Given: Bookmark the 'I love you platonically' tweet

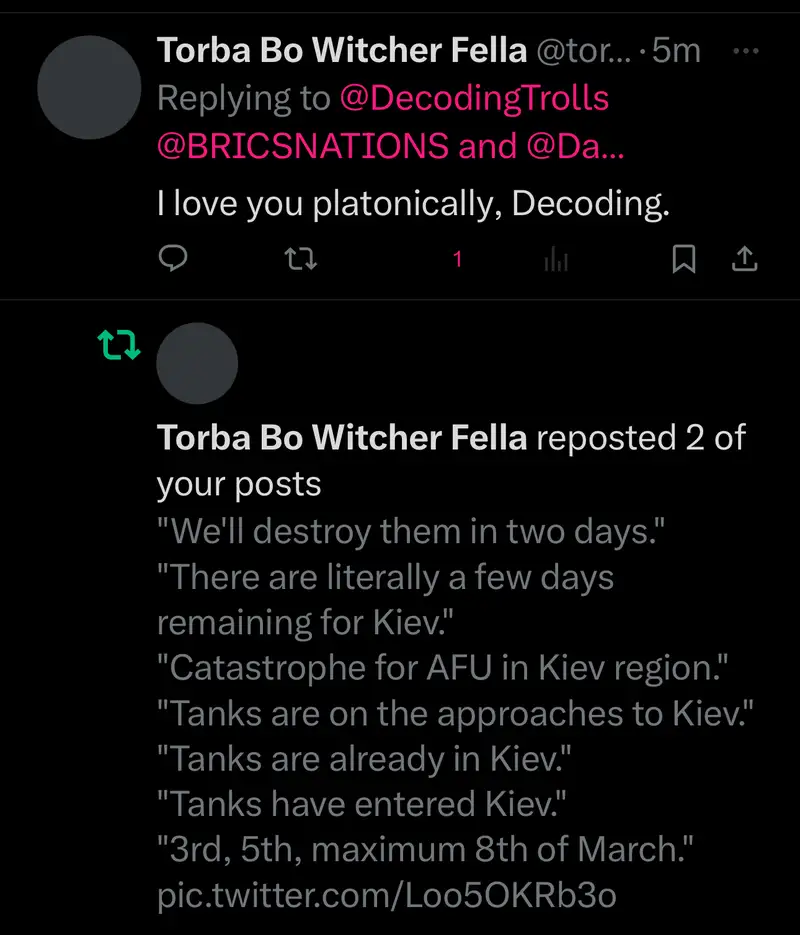Looking at the screenshot, I should [x=683, y=260].
